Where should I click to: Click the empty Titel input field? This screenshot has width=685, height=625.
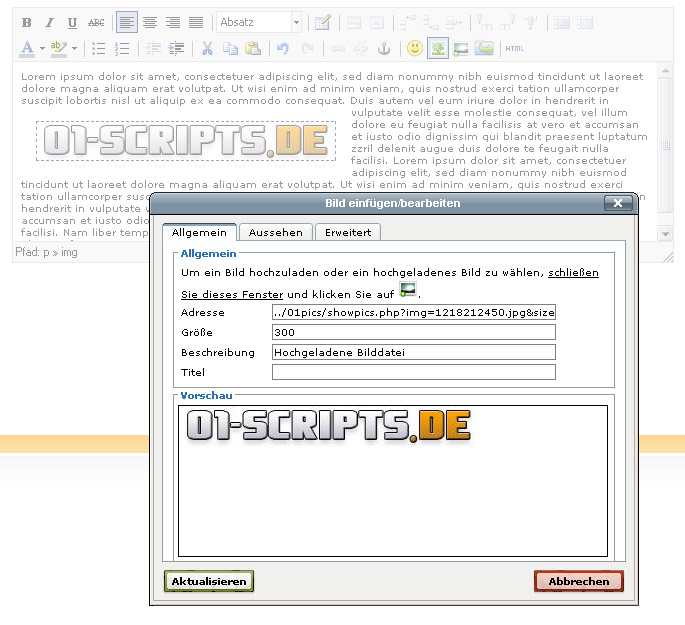click(414, 372)
